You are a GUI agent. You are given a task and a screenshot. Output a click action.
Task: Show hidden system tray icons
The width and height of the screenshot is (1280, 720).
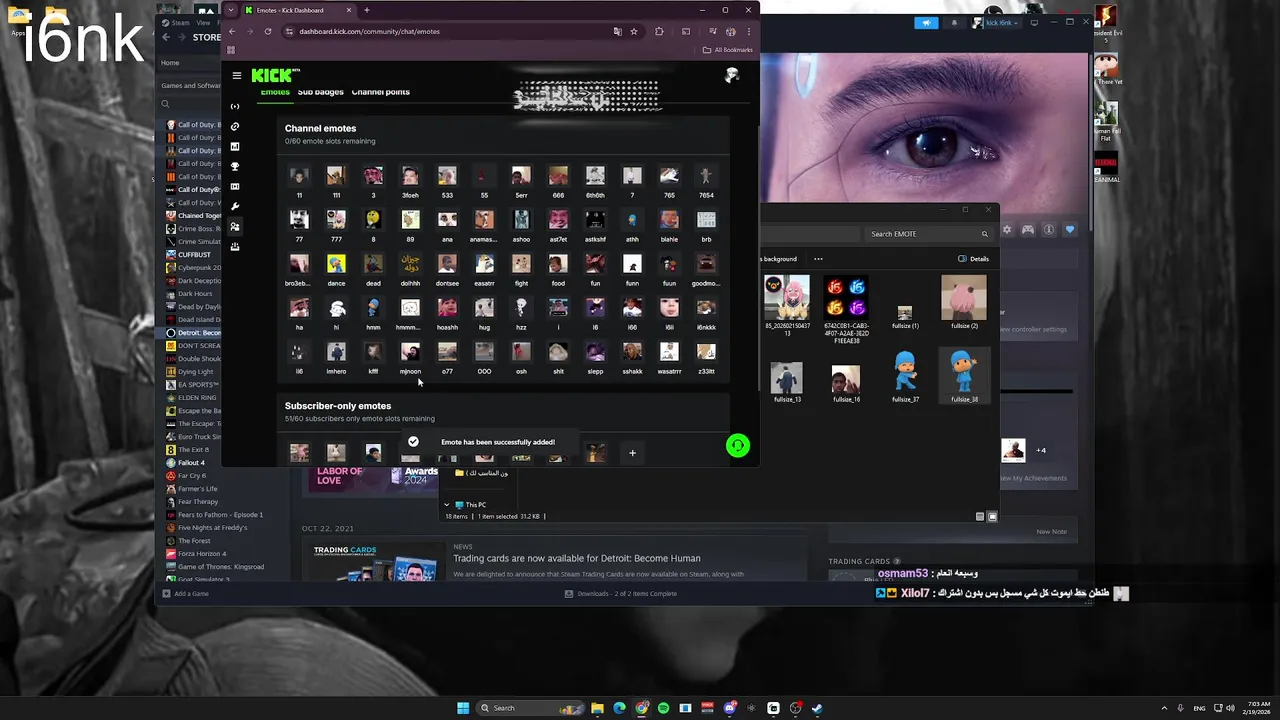[1163, 708]
